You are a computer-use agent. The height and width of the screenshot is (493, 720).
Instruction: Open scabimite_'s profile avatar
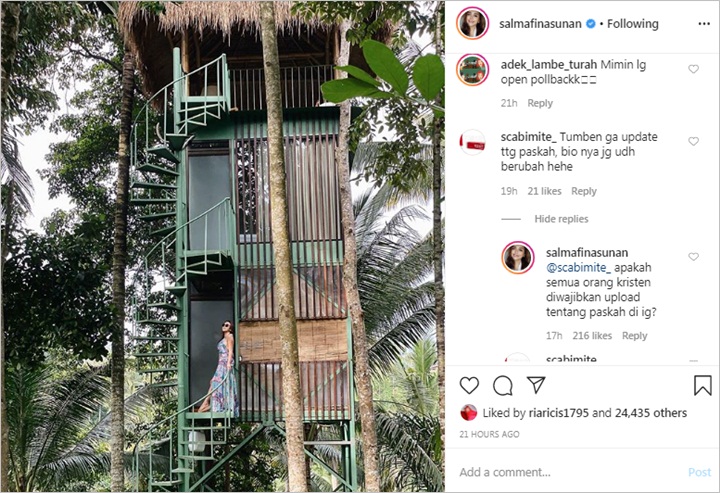tap(472, 143)
